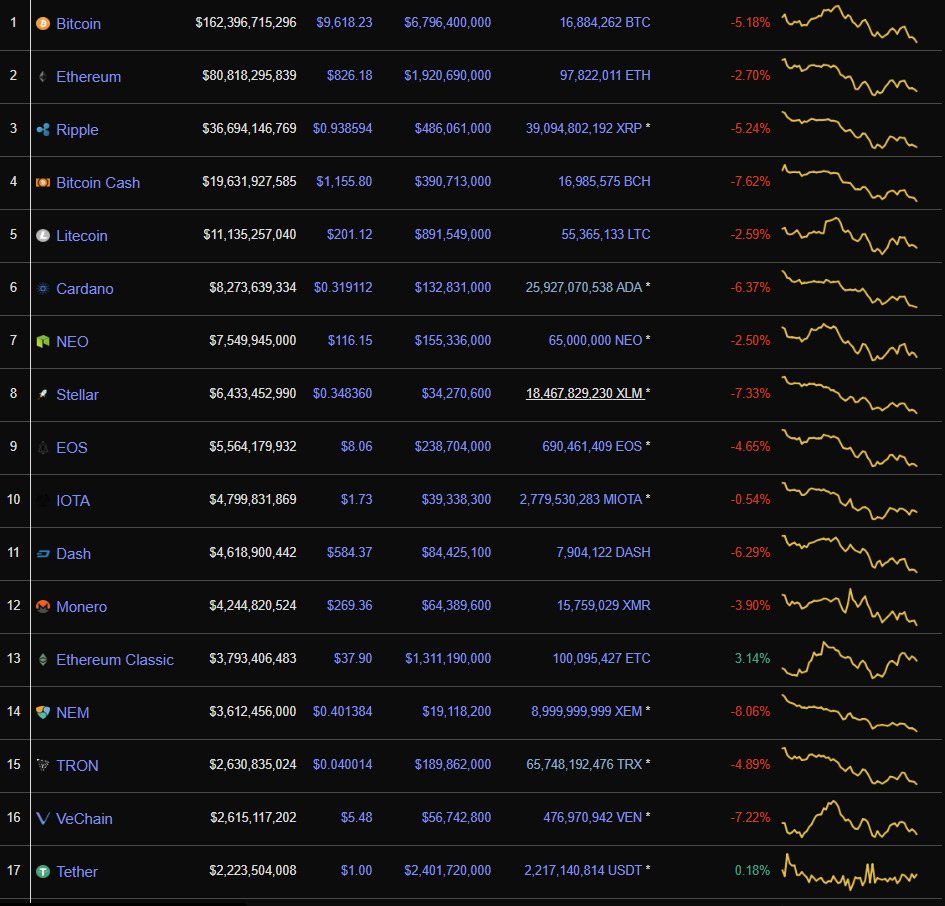Open the Ethereum Classic price sparkline
Screen dimensions: 945x906
(849, 659)
